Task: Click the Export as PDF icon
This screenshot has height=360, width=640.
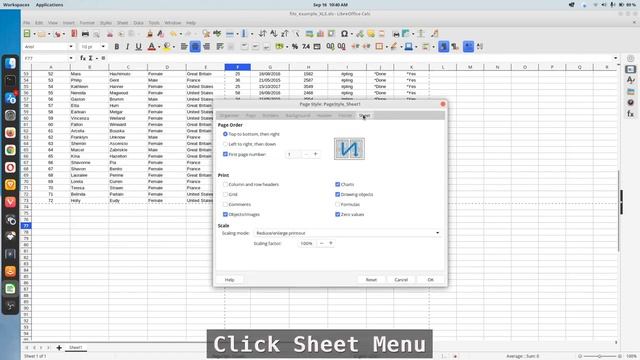Action: 74,33
